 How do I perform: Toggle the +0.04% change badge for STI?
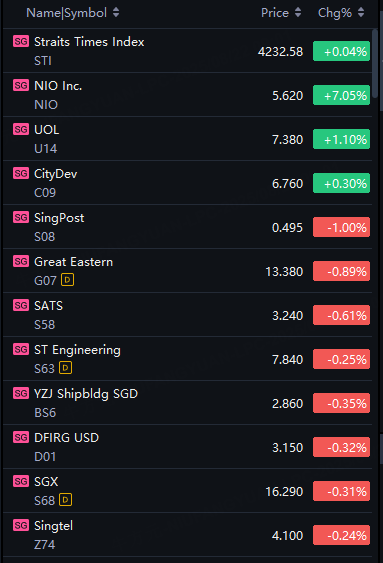341,51
